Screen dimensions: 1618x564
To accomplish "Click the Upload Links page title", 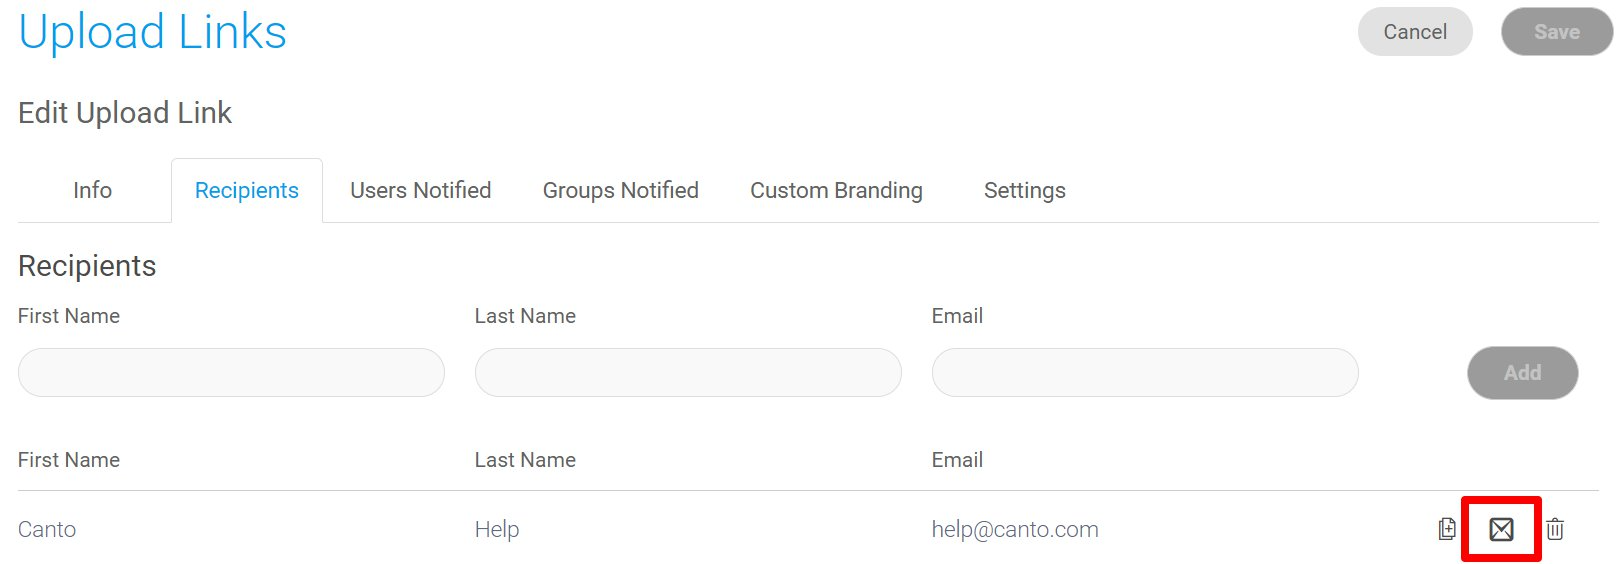I will pyautogui.click(x=153, y=32).
